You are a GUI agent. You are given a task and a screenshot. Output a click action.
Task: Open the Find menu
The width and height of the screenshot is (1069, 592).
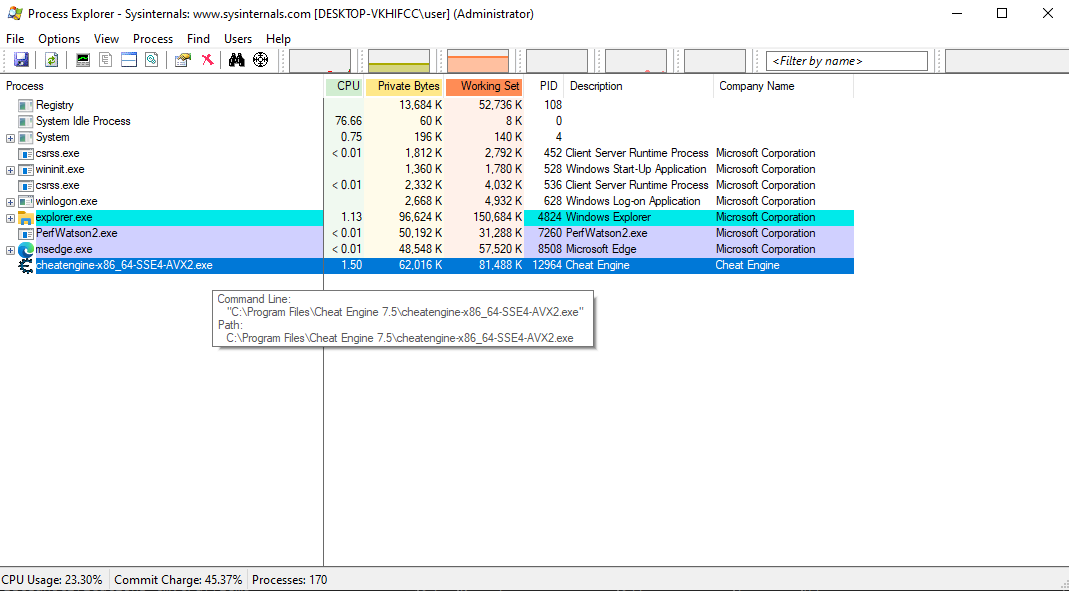pos(198,39)
